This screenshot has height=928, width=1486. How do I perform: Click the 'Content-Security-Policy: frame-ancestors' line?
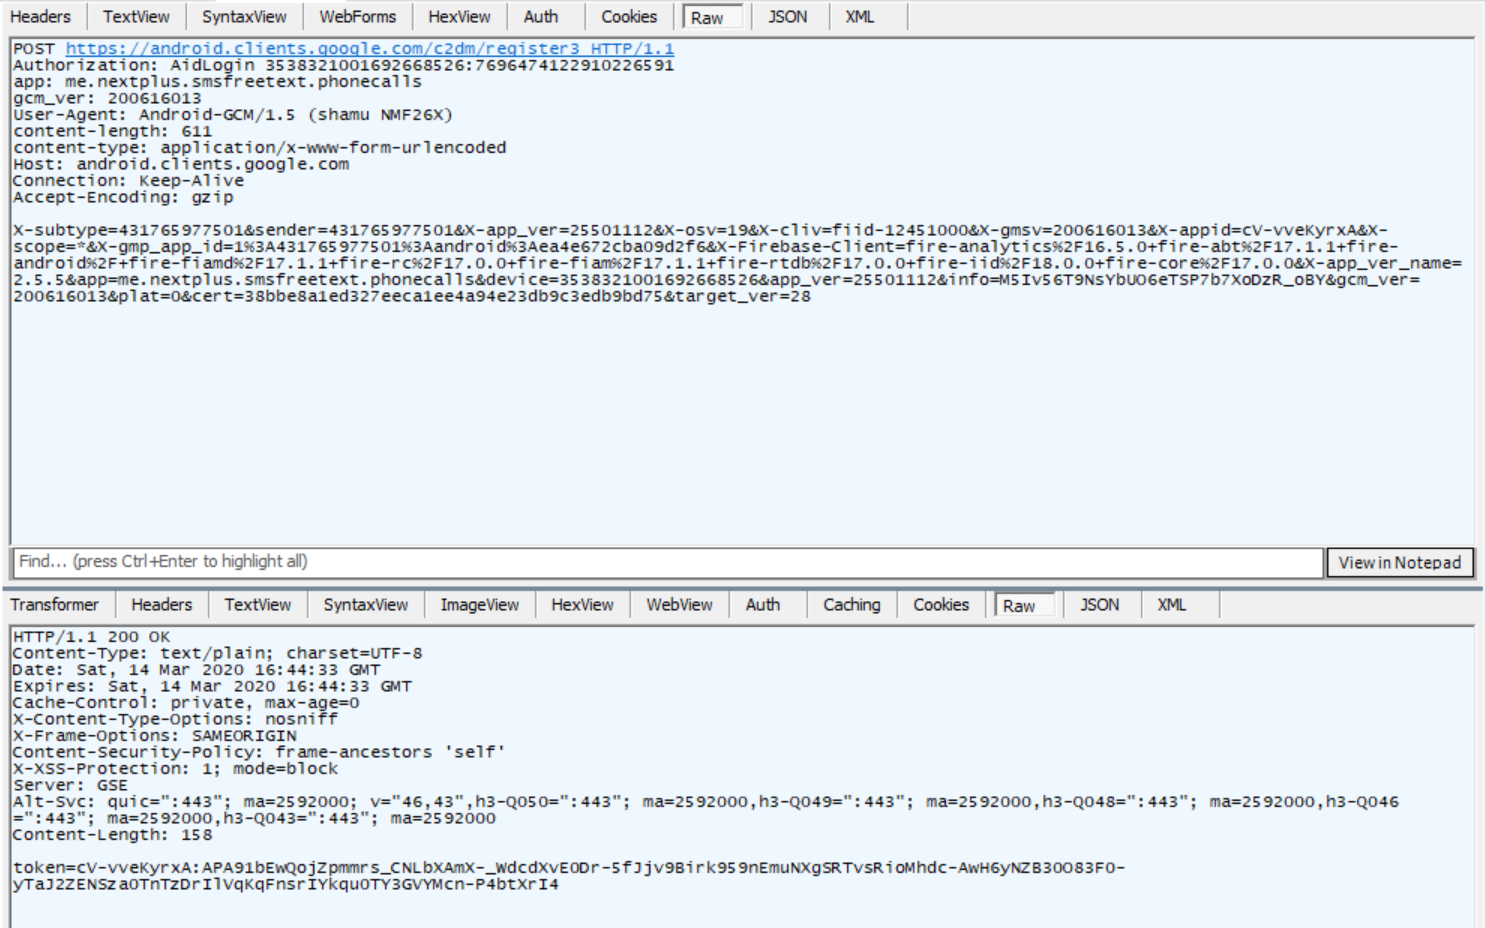pyautogui.click(x=259, y=752)
